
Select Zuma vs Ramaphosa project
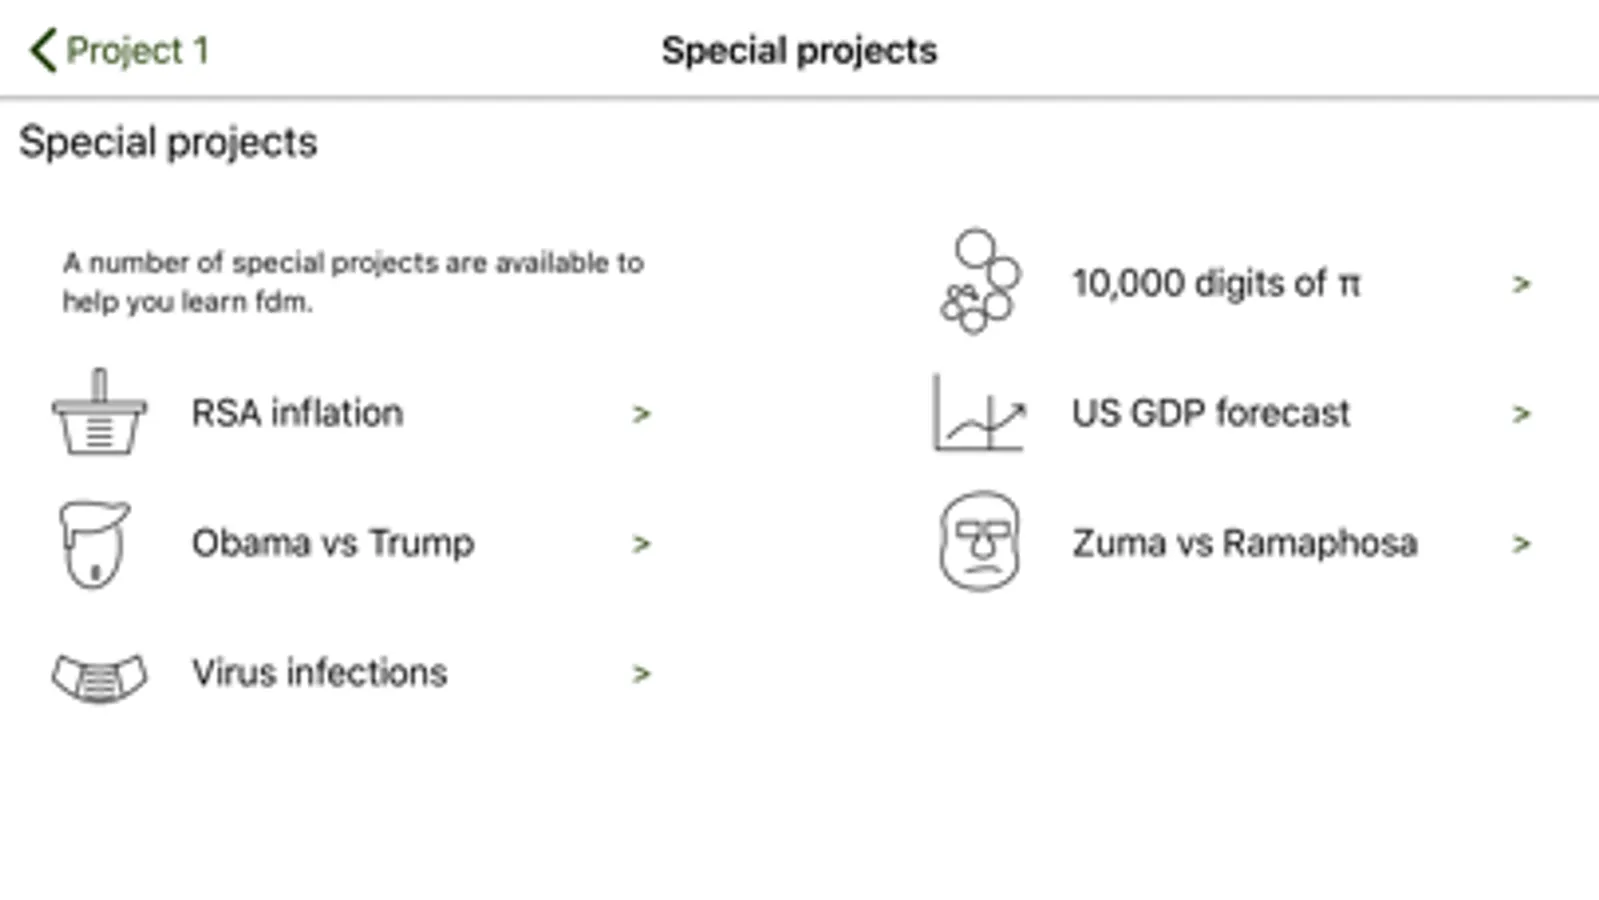click(x=1244, y=543)
